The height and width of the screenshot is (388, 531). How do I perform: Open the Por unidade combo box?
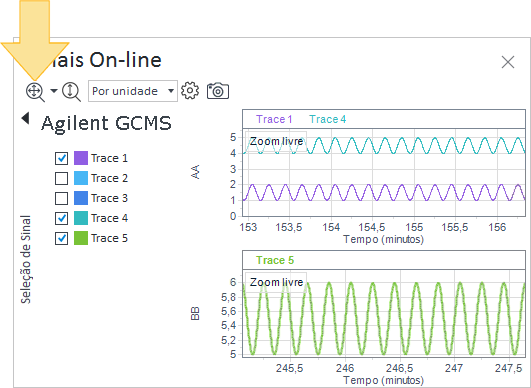point(133,91)
